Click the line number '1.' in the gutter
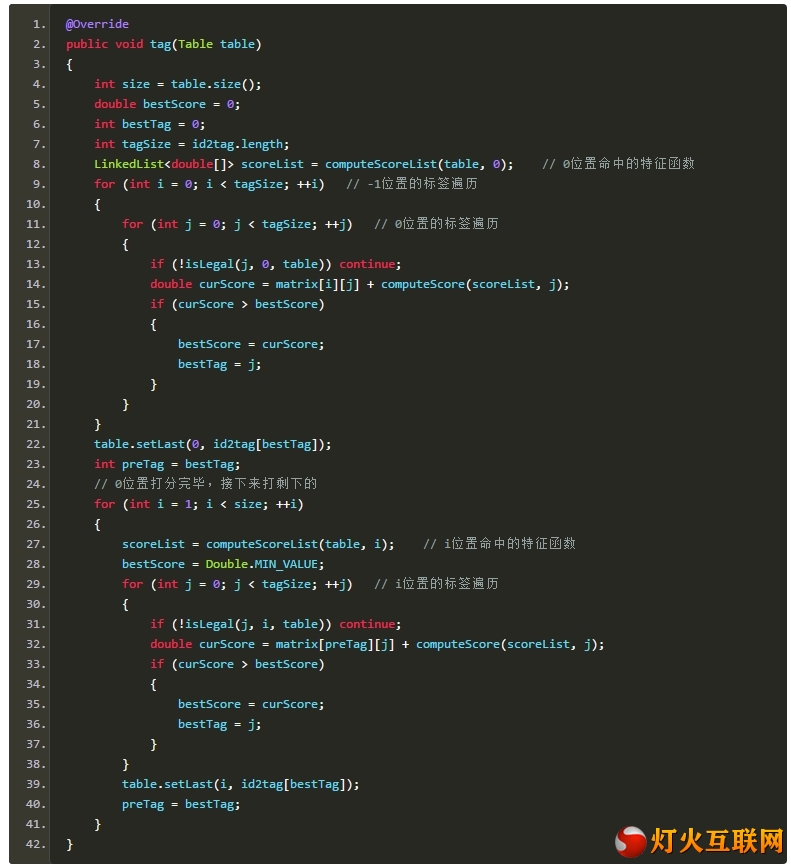Image resolution: width=791 pixels, height=866 pixels. (39, 24)
